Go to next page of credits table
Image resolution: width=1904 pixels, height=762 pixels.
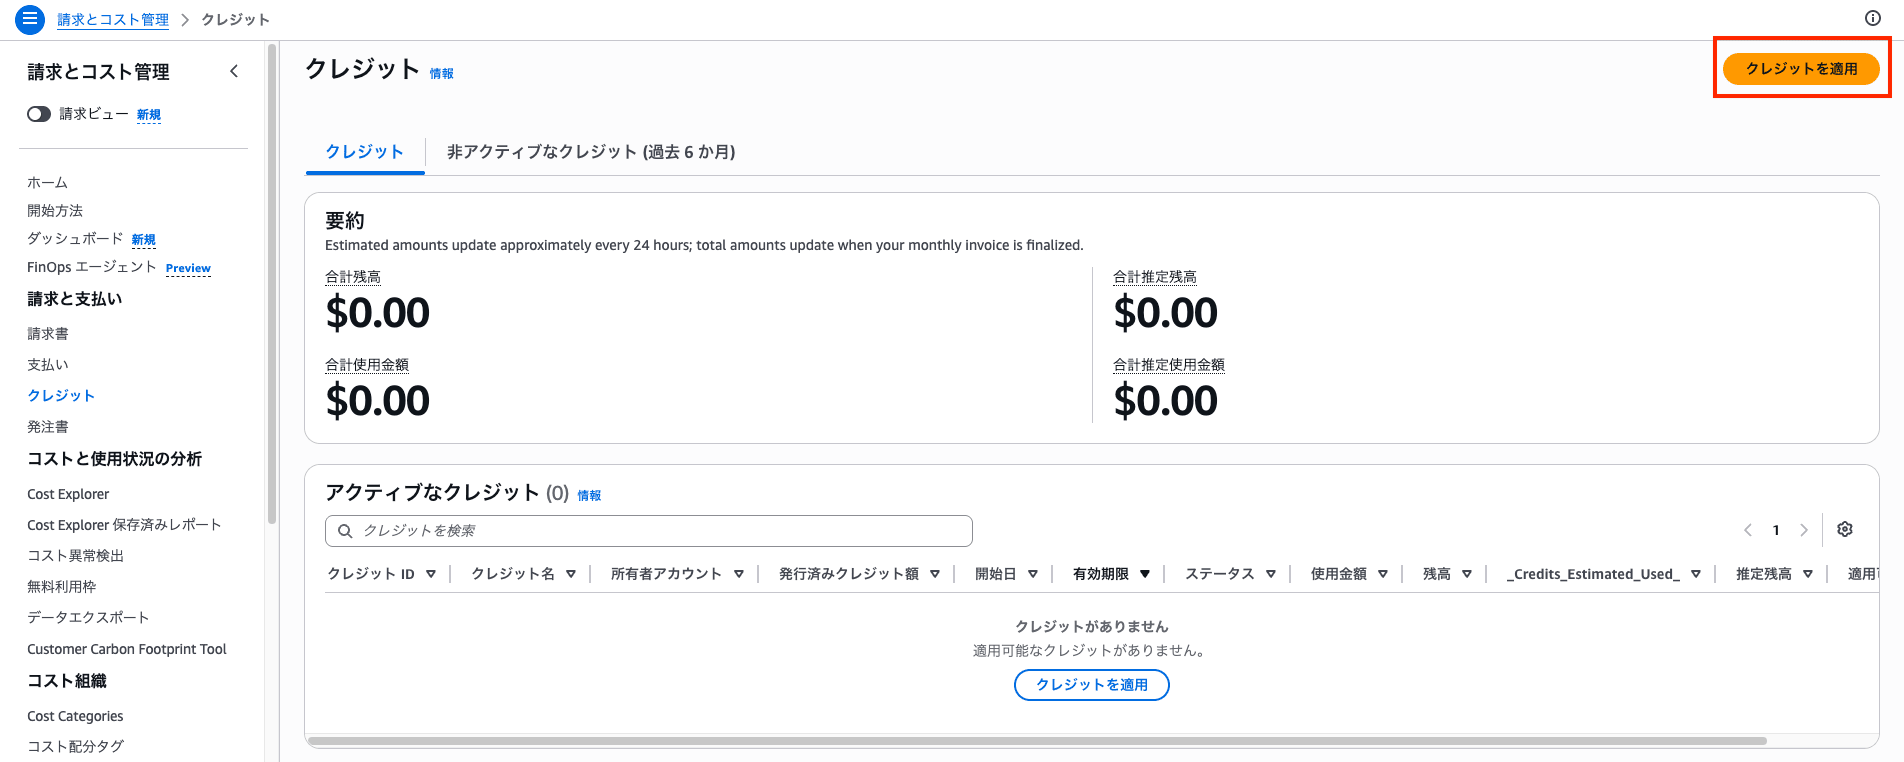pyautogui.click(x=1804, y=530)
